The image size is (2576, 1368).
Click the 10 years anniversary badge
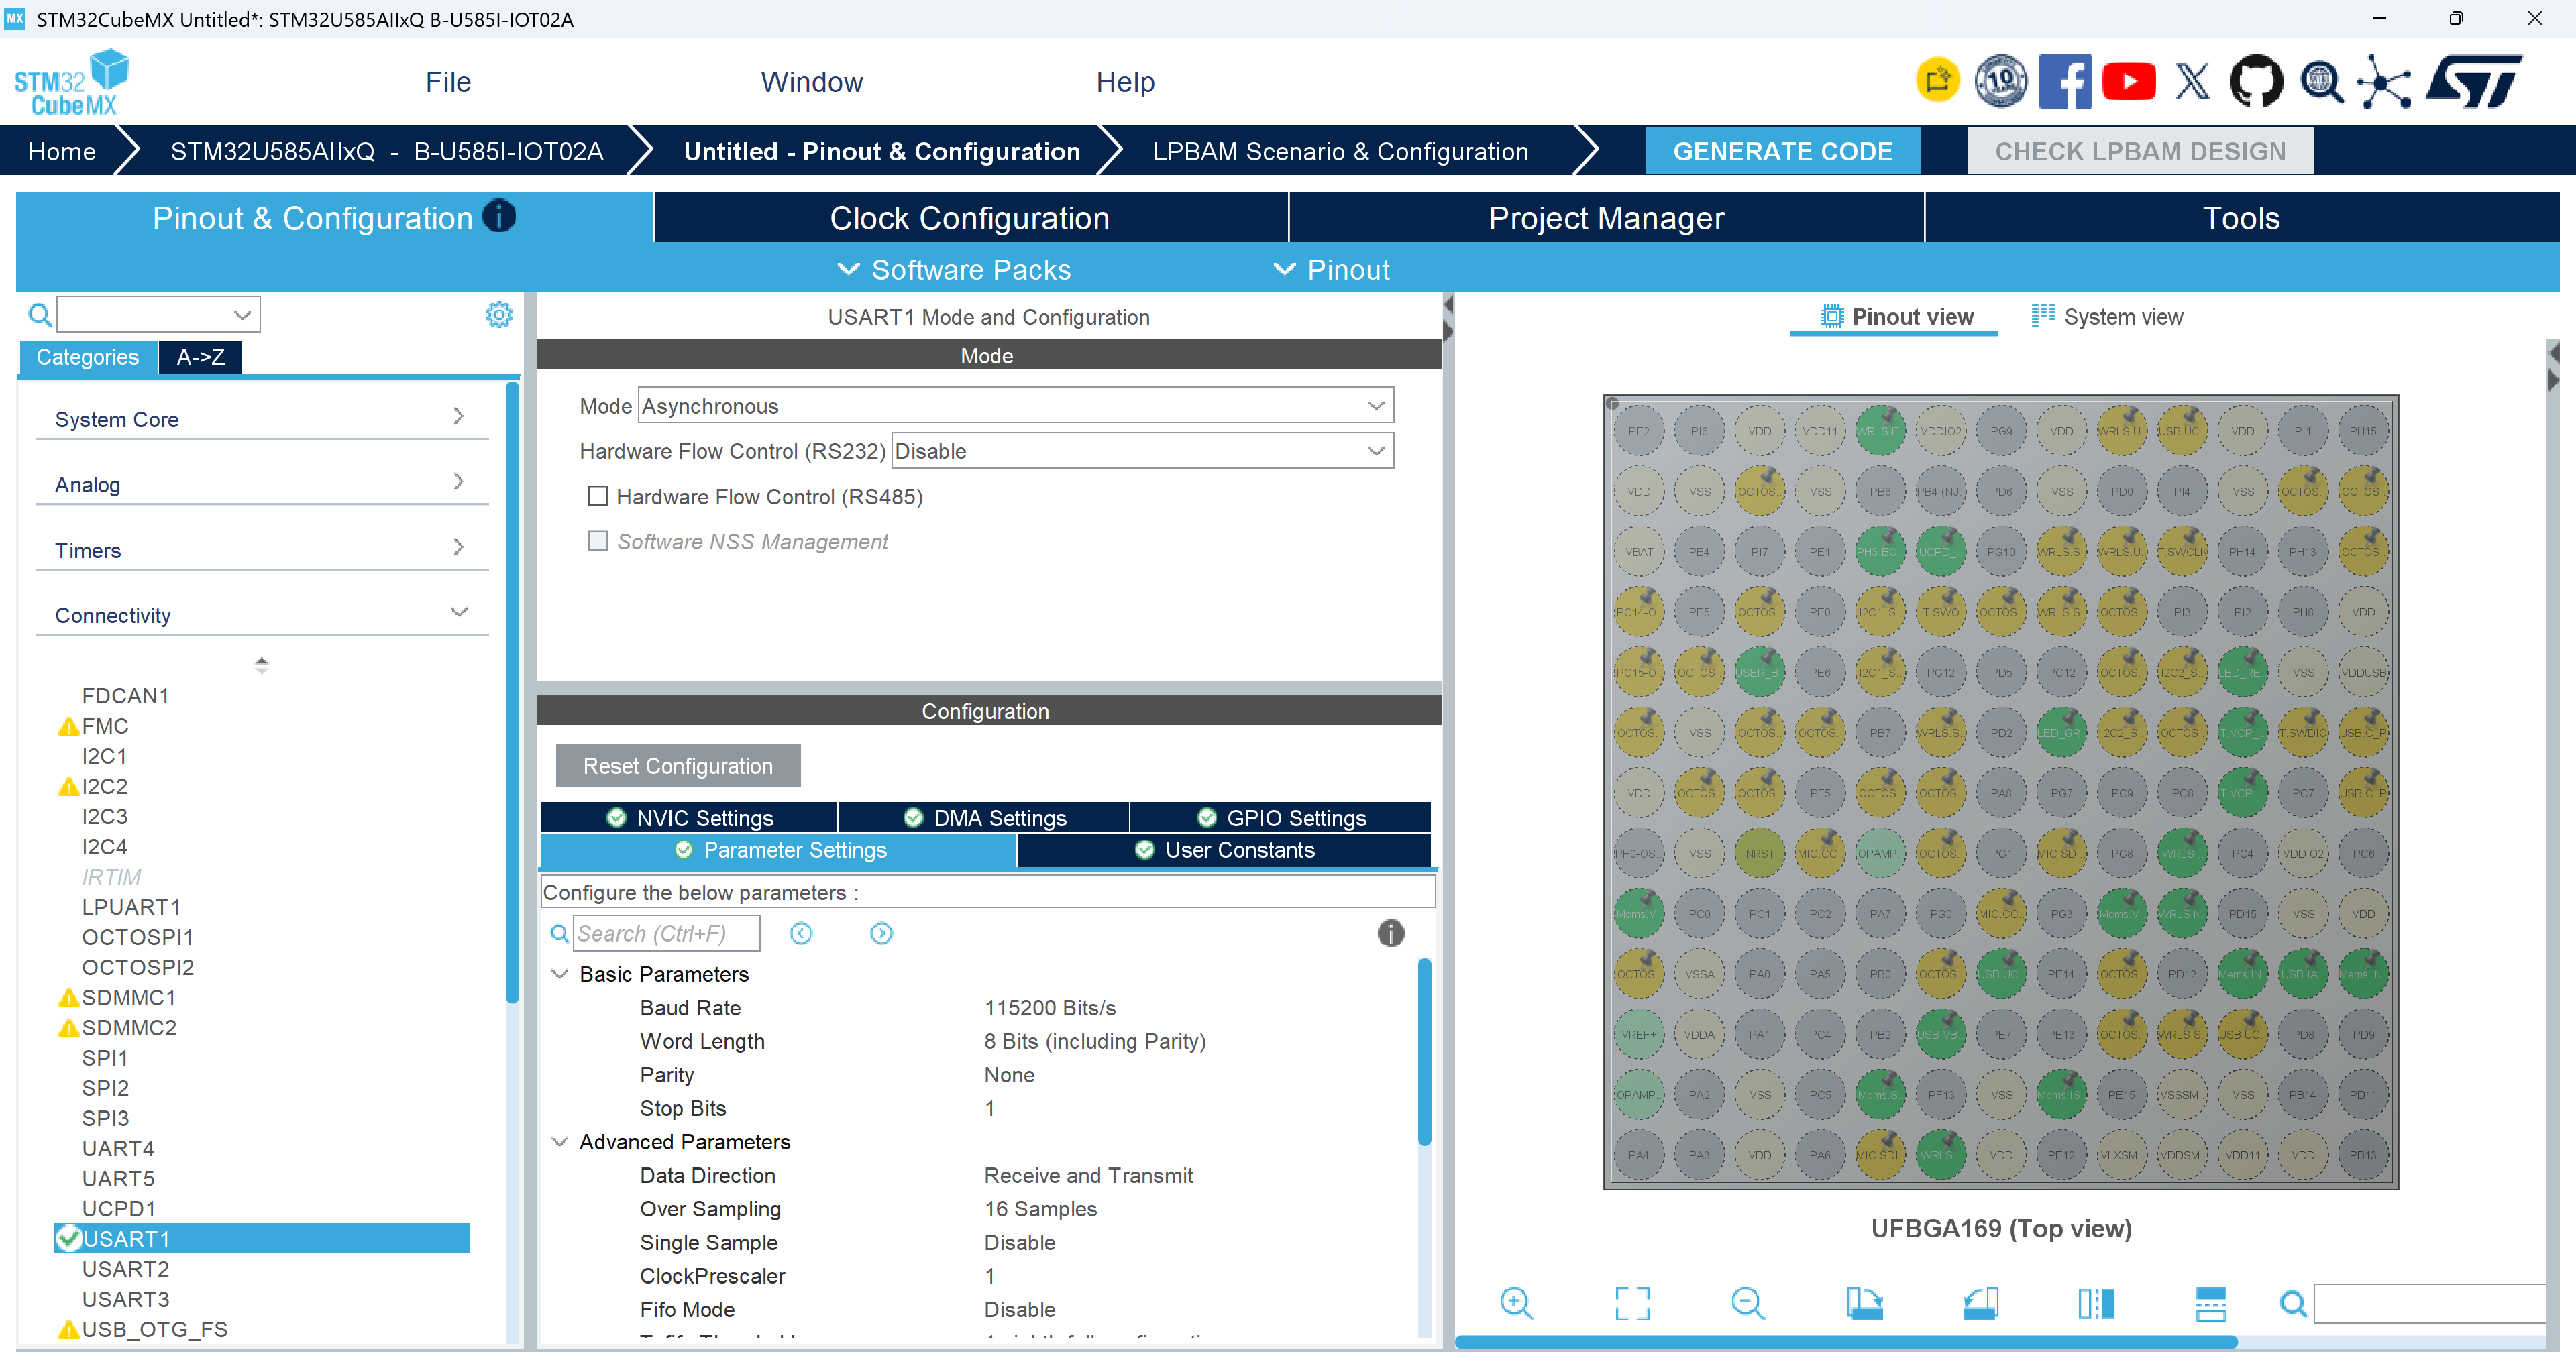point(2000,81)
